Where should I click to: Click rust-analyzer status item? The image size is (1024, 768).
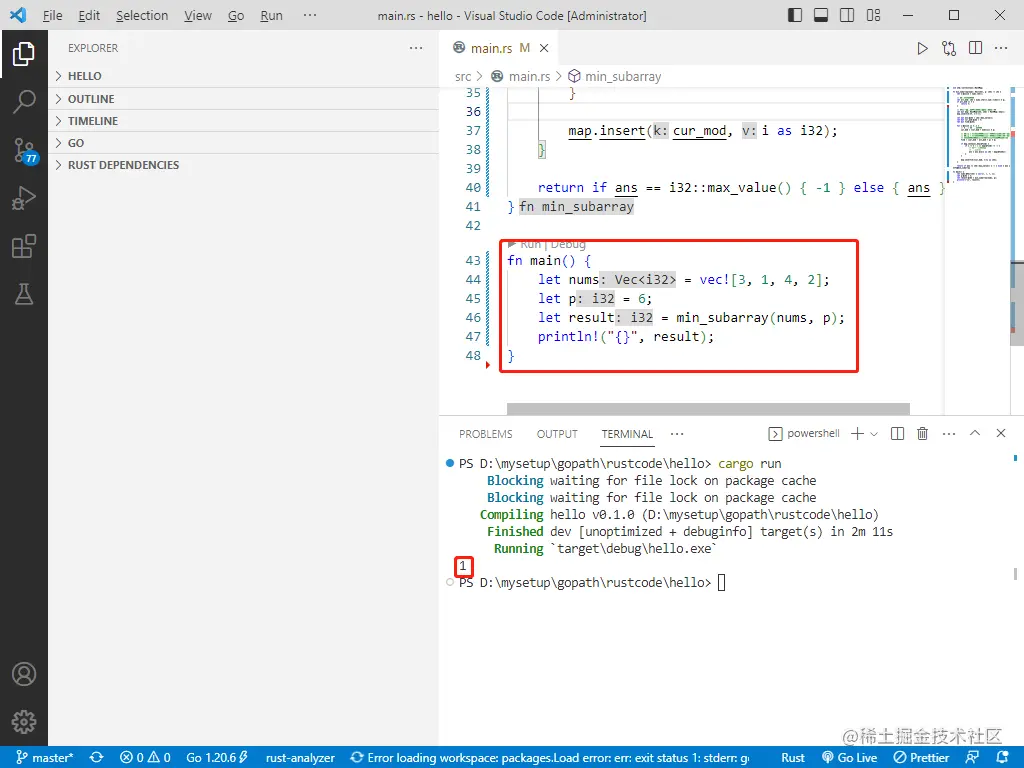[x=300, y=758]
